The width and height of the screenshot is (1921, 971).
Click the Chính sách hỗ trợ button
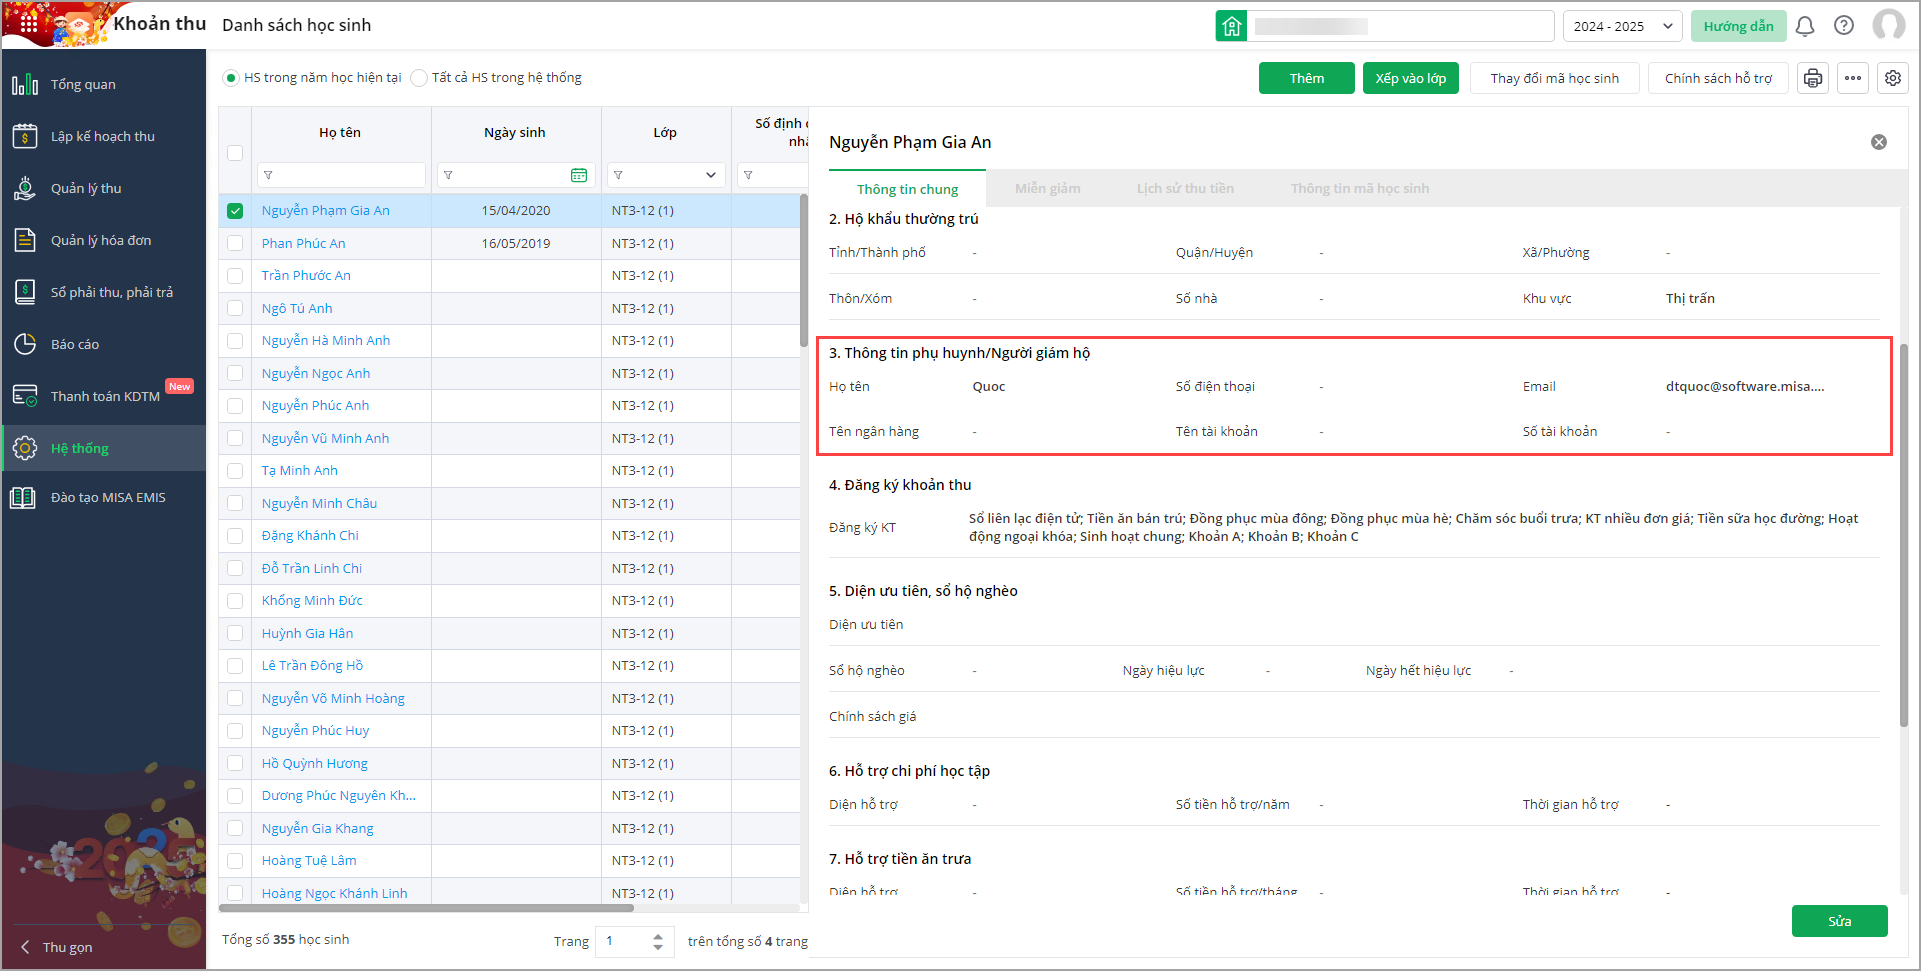point(1718,78)
